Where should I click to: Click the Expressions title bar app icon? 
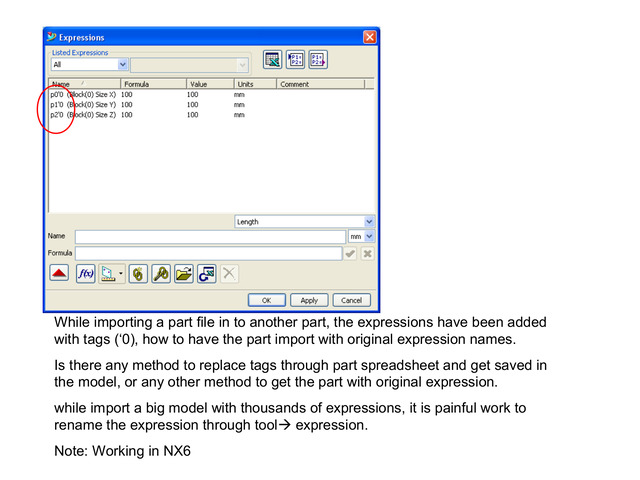(x=51, y=37)
